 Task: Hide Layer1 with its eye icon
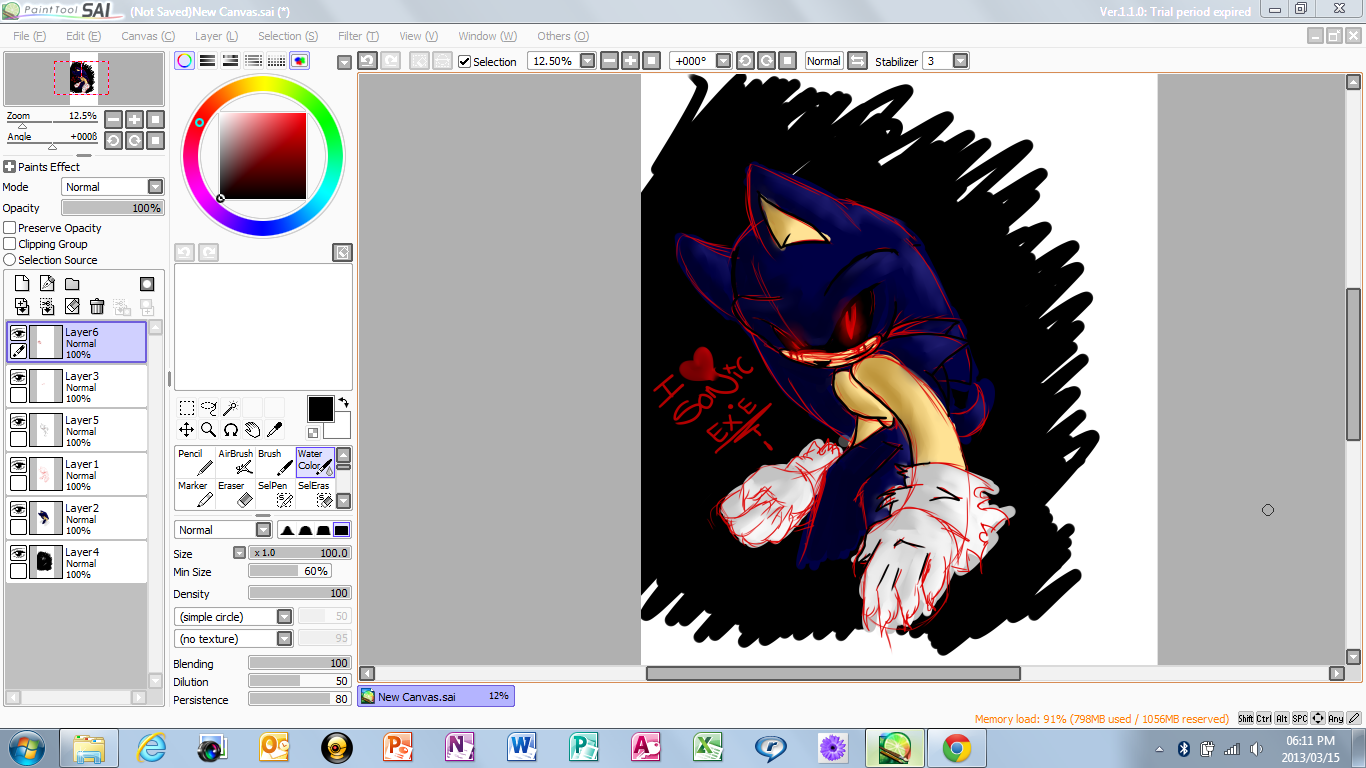pos(18,465)
